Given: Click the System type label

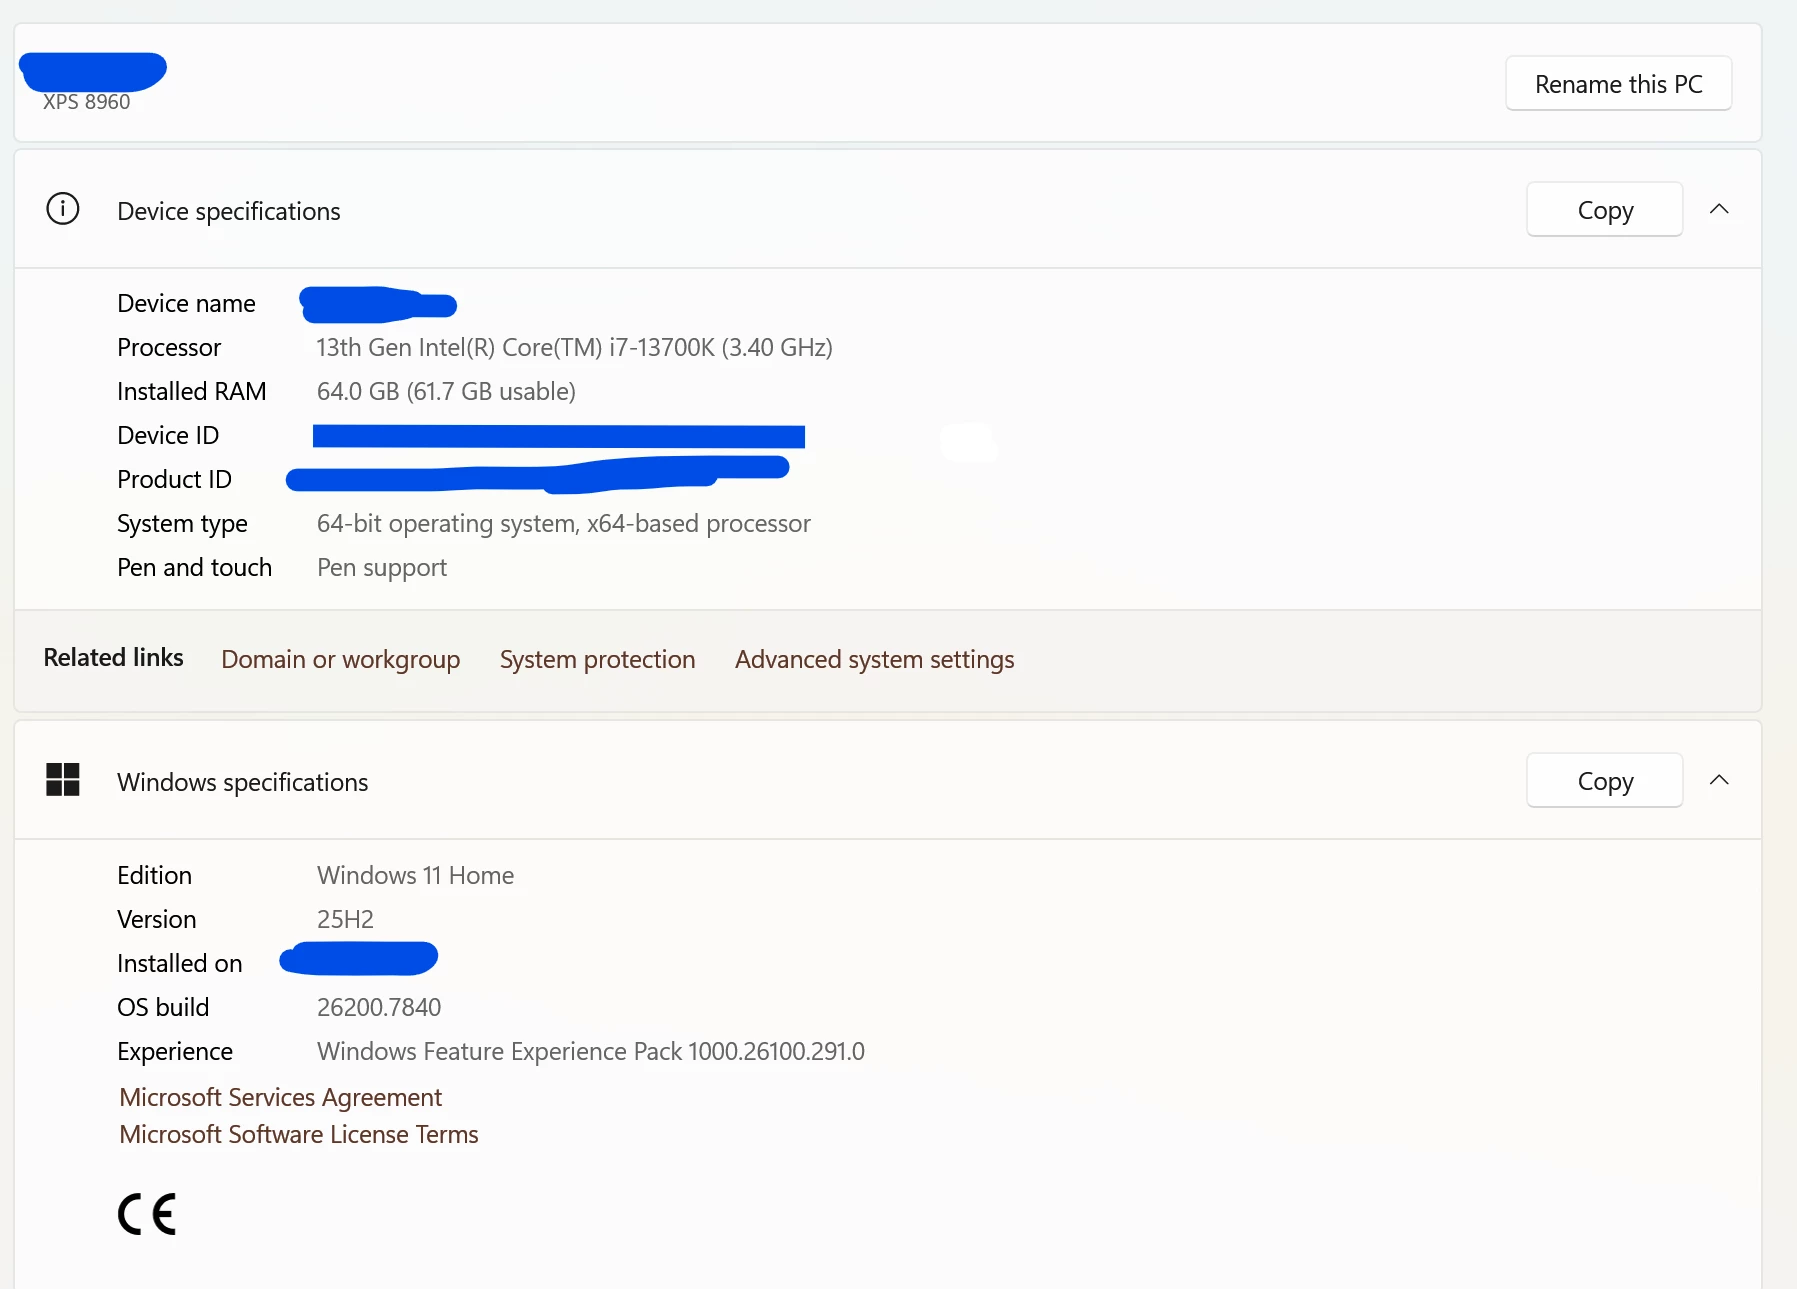Looking at the screenshot, I should click(183, 524).
